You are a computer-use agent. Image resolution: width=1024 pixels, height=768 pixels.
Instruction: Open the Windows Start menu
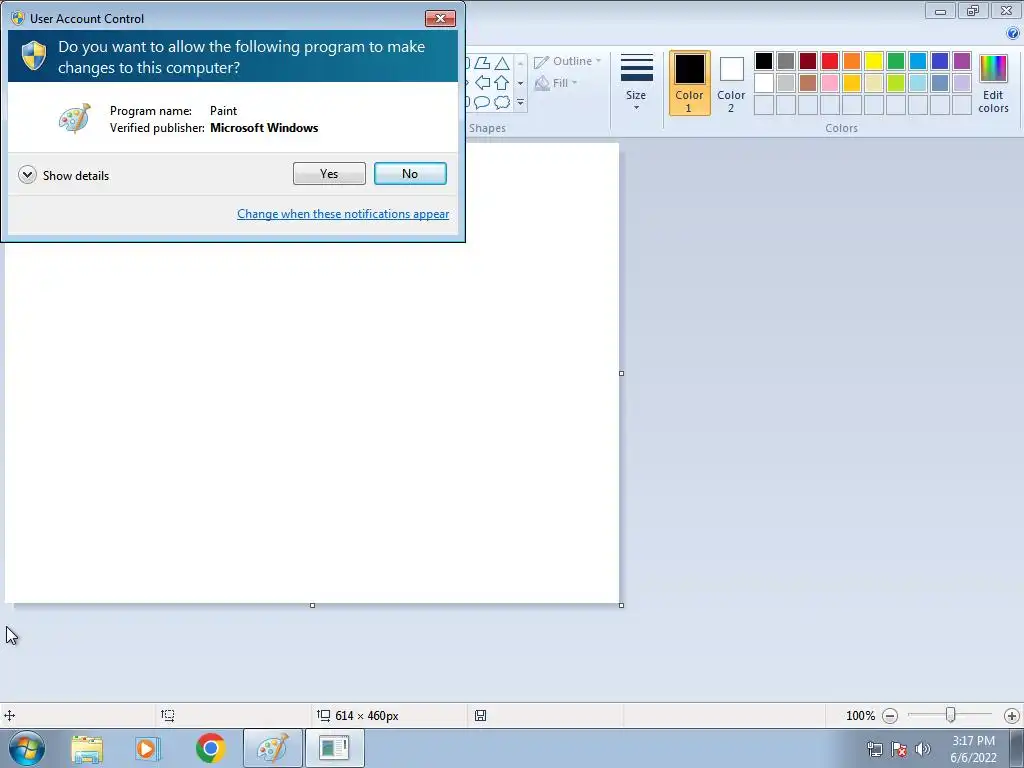click(x=27, y=748)
